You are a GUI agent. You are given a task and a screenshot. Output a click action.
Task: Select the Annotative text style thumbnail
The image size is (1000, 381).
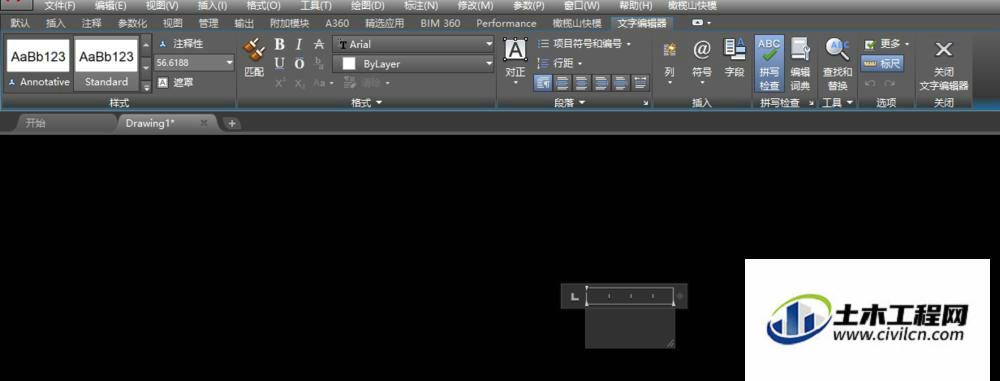tap(38, 64)
